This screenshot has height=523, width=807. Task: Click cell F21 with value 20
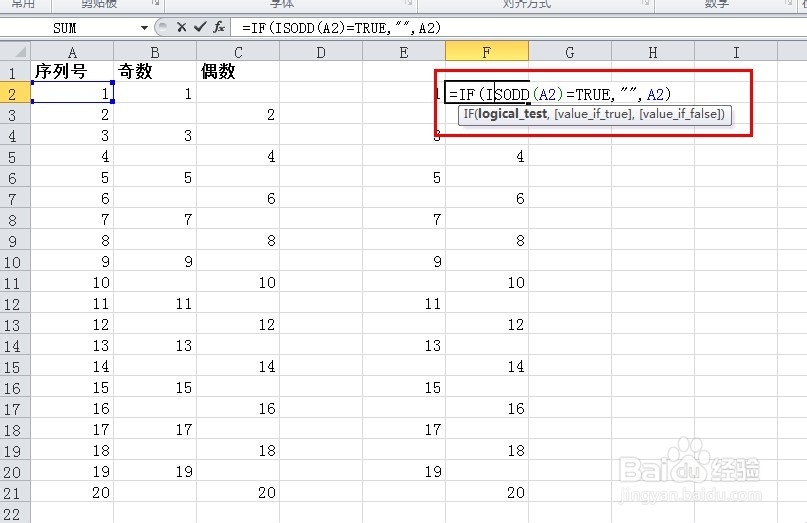[487, 493]
